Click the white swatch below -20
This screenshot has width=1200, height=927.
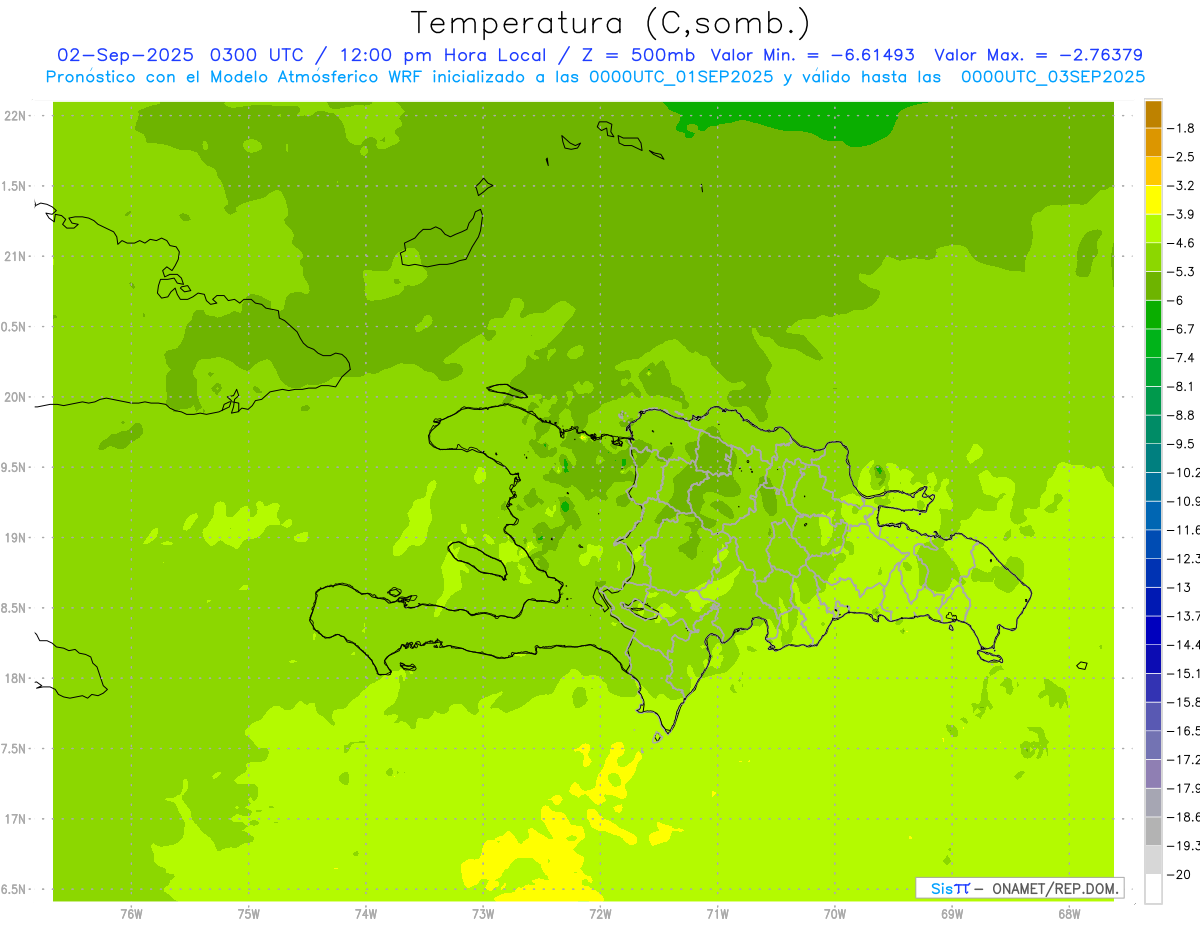(x=1153, y=888)
